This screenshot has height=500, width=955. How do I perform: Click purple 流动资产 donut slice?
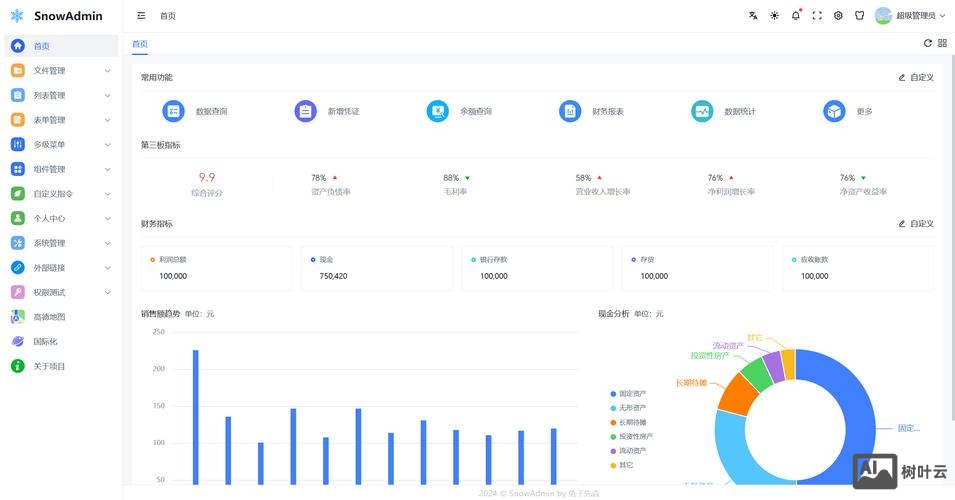tap(774, 367)
